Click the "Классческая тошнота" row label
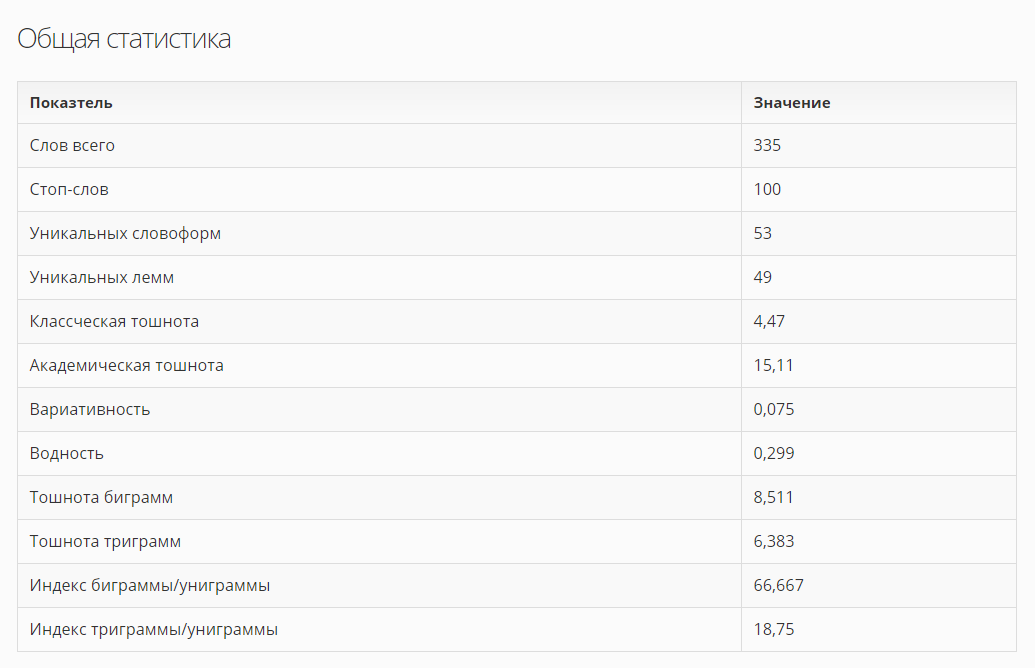1035x668 pixels. click(x=114, y=322)
